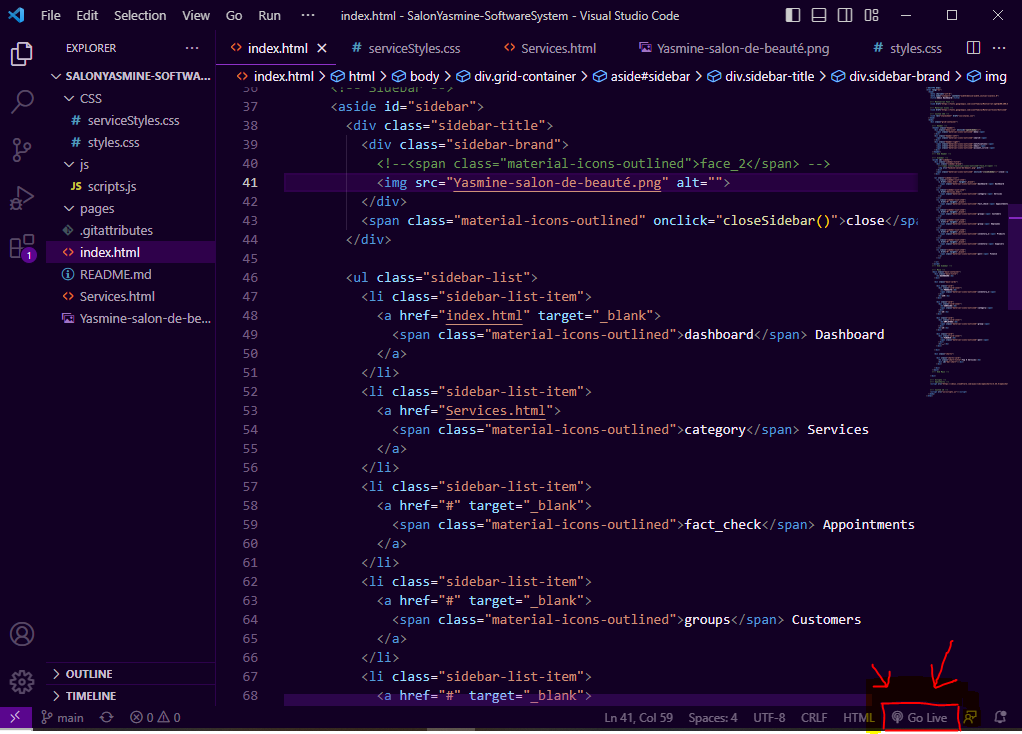Open styles.css in the explorer
1022x734 pixels.
130,142
